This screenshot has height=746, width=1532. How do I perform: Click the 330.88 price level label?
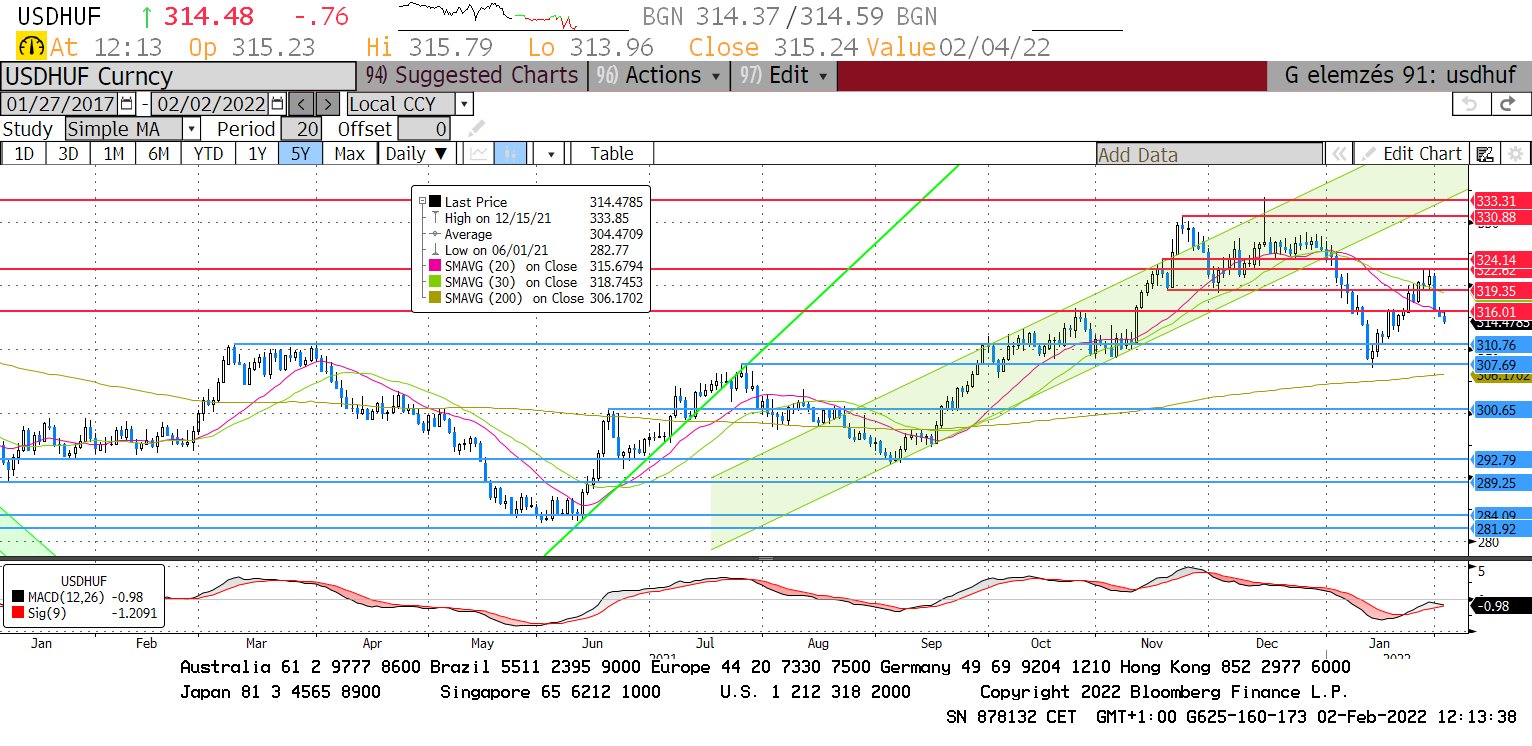pyautogui.click(x=1502, y=217)
